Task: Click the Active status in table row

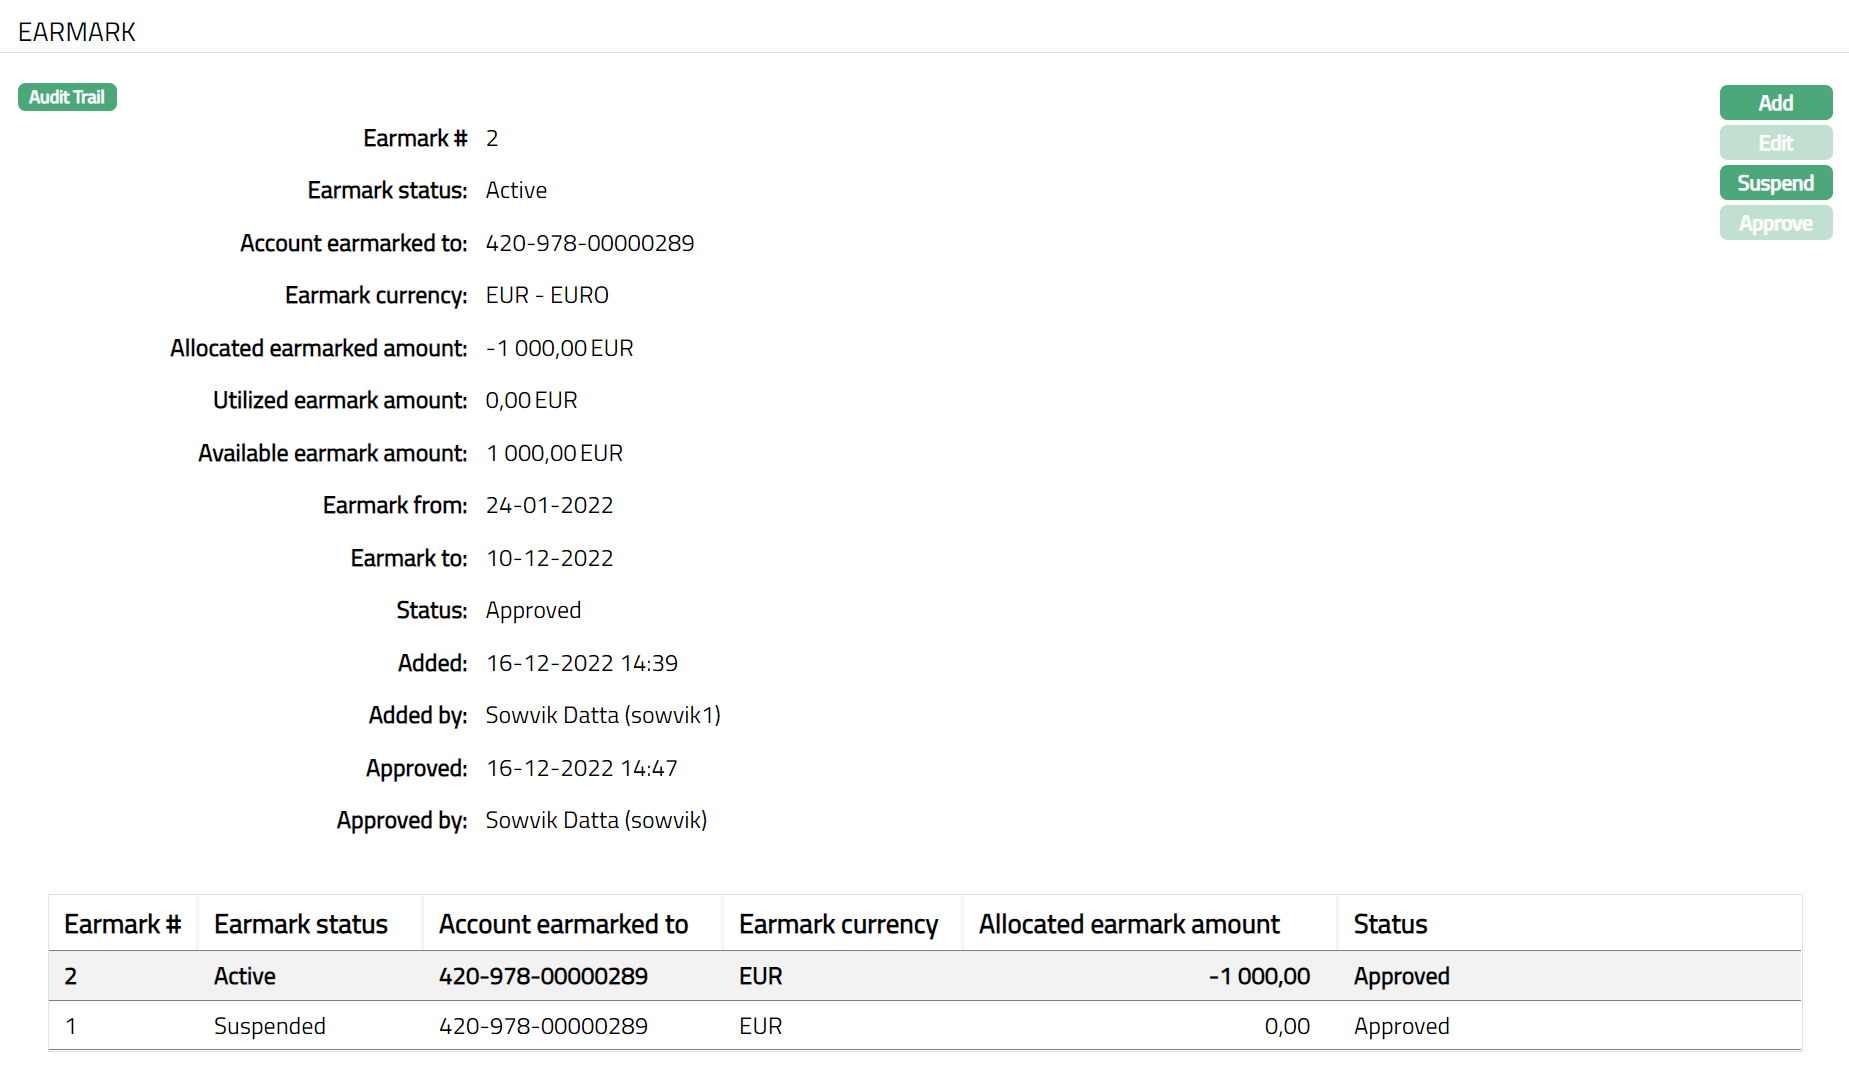Action: pyautogui.click(x=244, y=976)
